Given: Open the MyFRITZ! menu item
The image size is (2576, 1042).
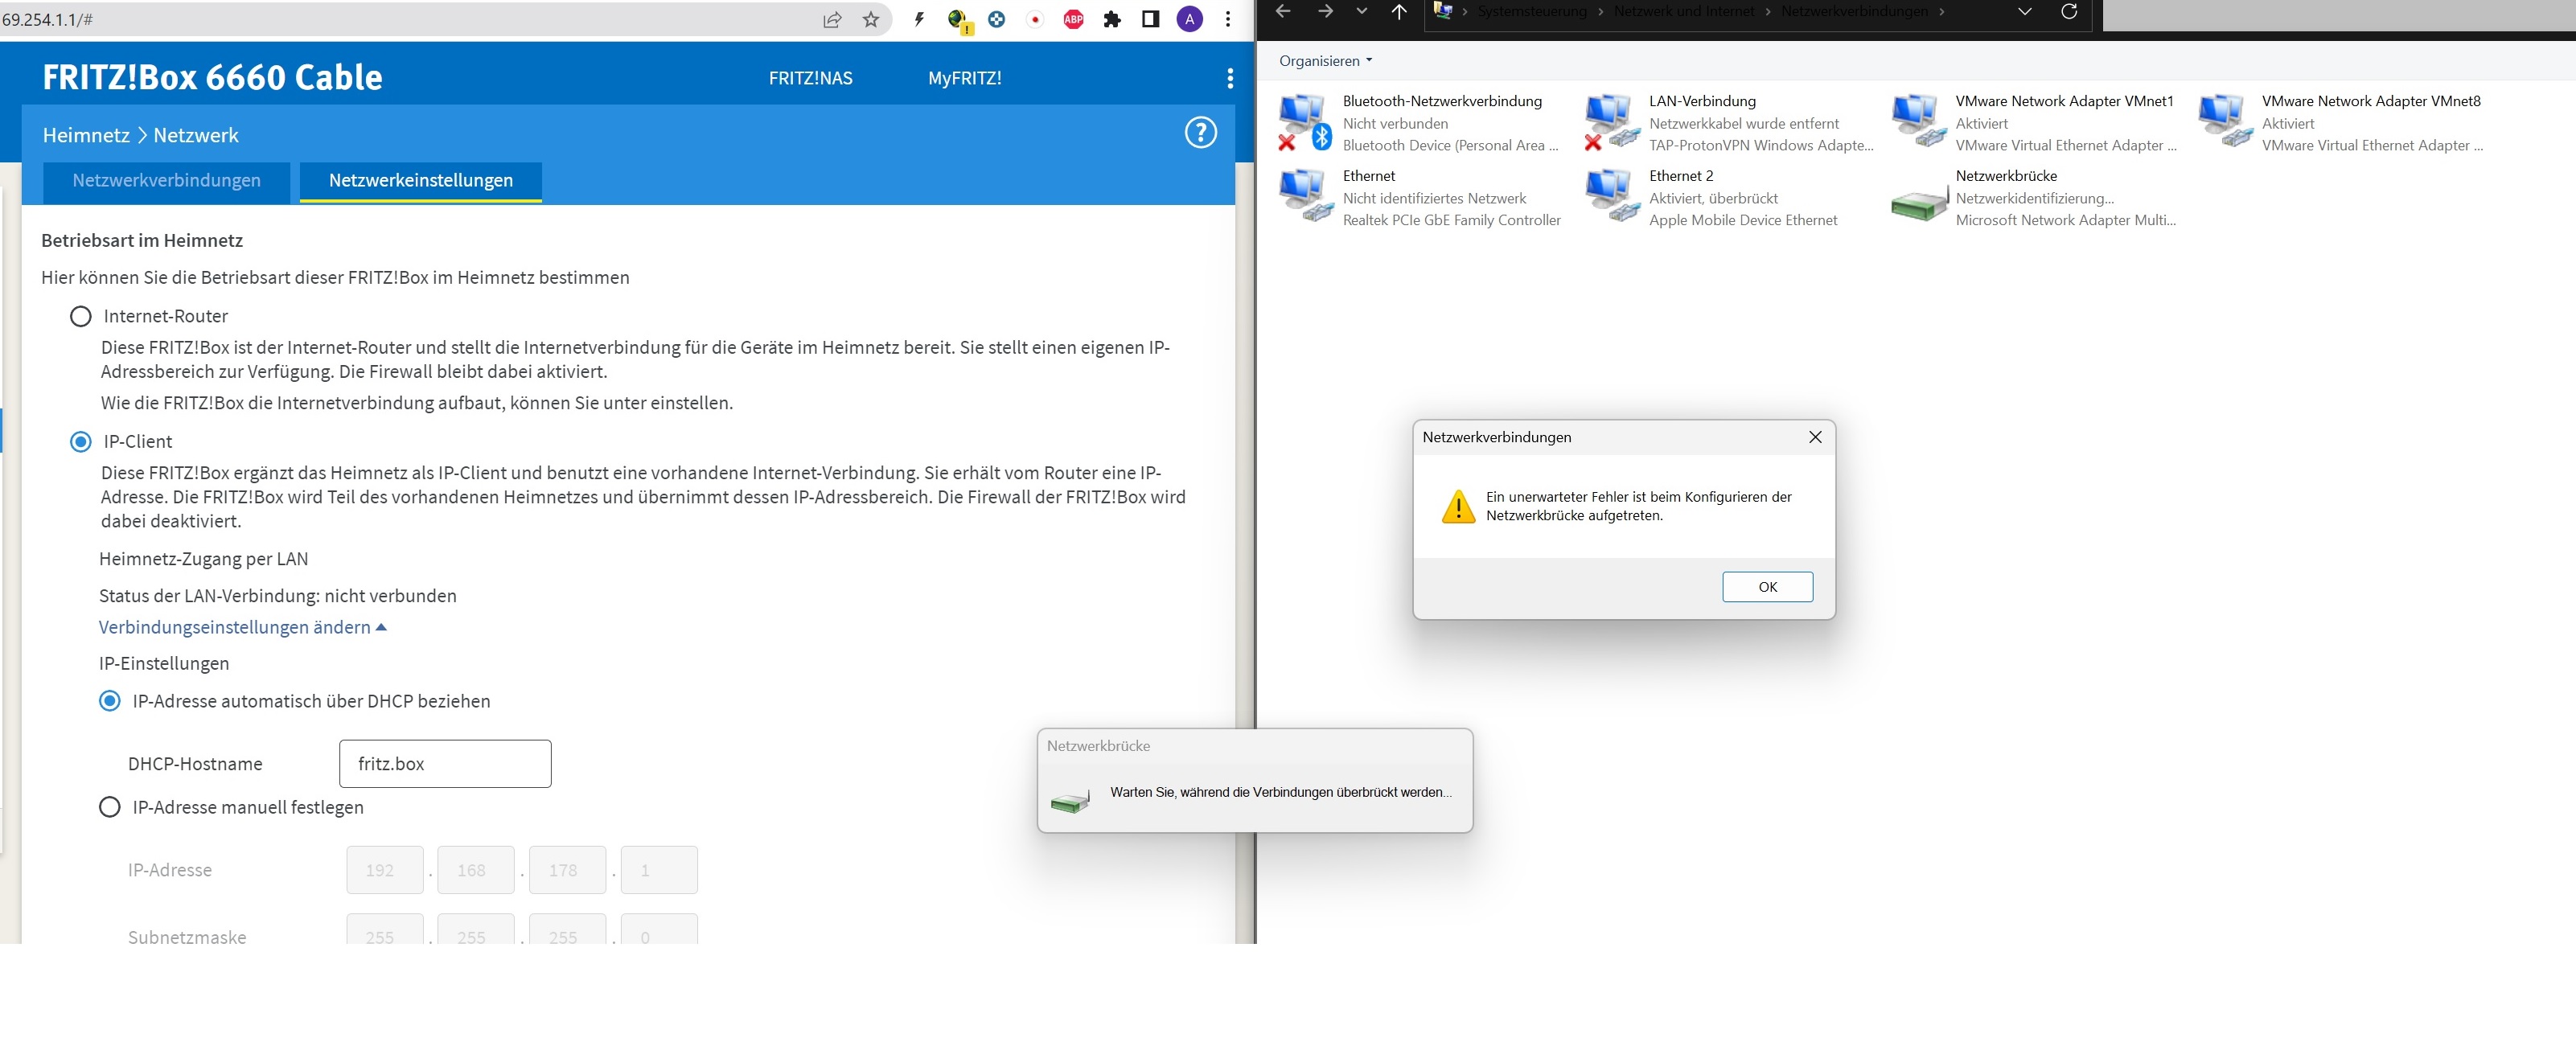Looking at the screenshot, I should 964,78.
